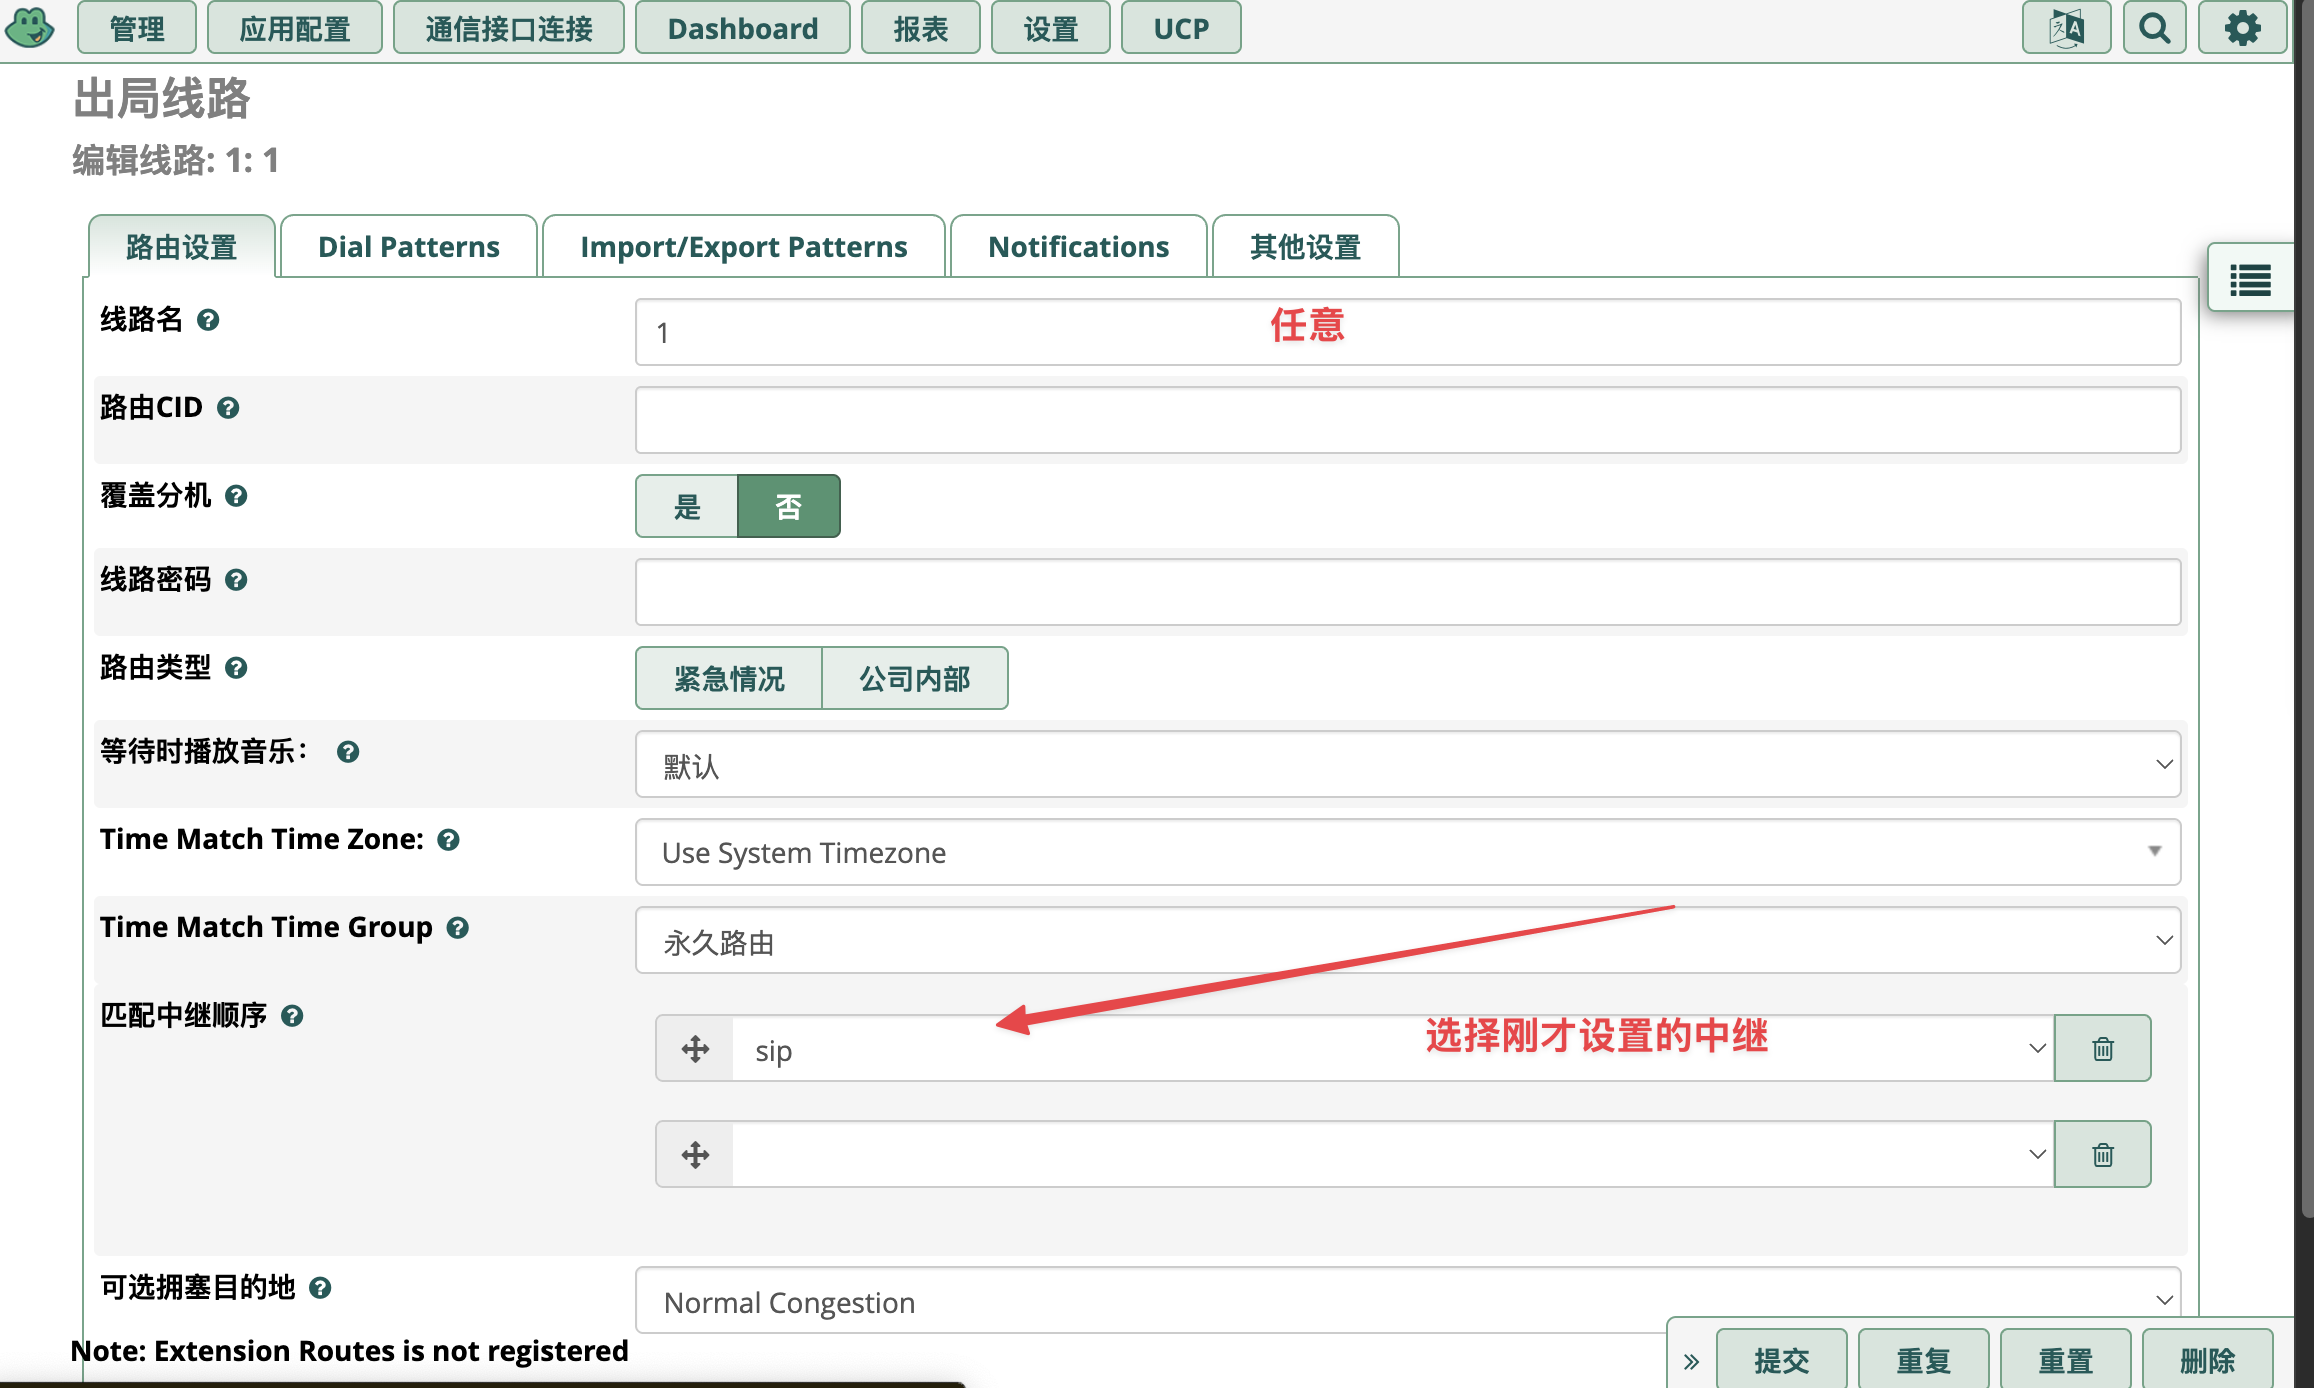Grab the move handle of empty trunk row
Viewport: 2314px width, 1388px height.
[x=695, y=1155]
